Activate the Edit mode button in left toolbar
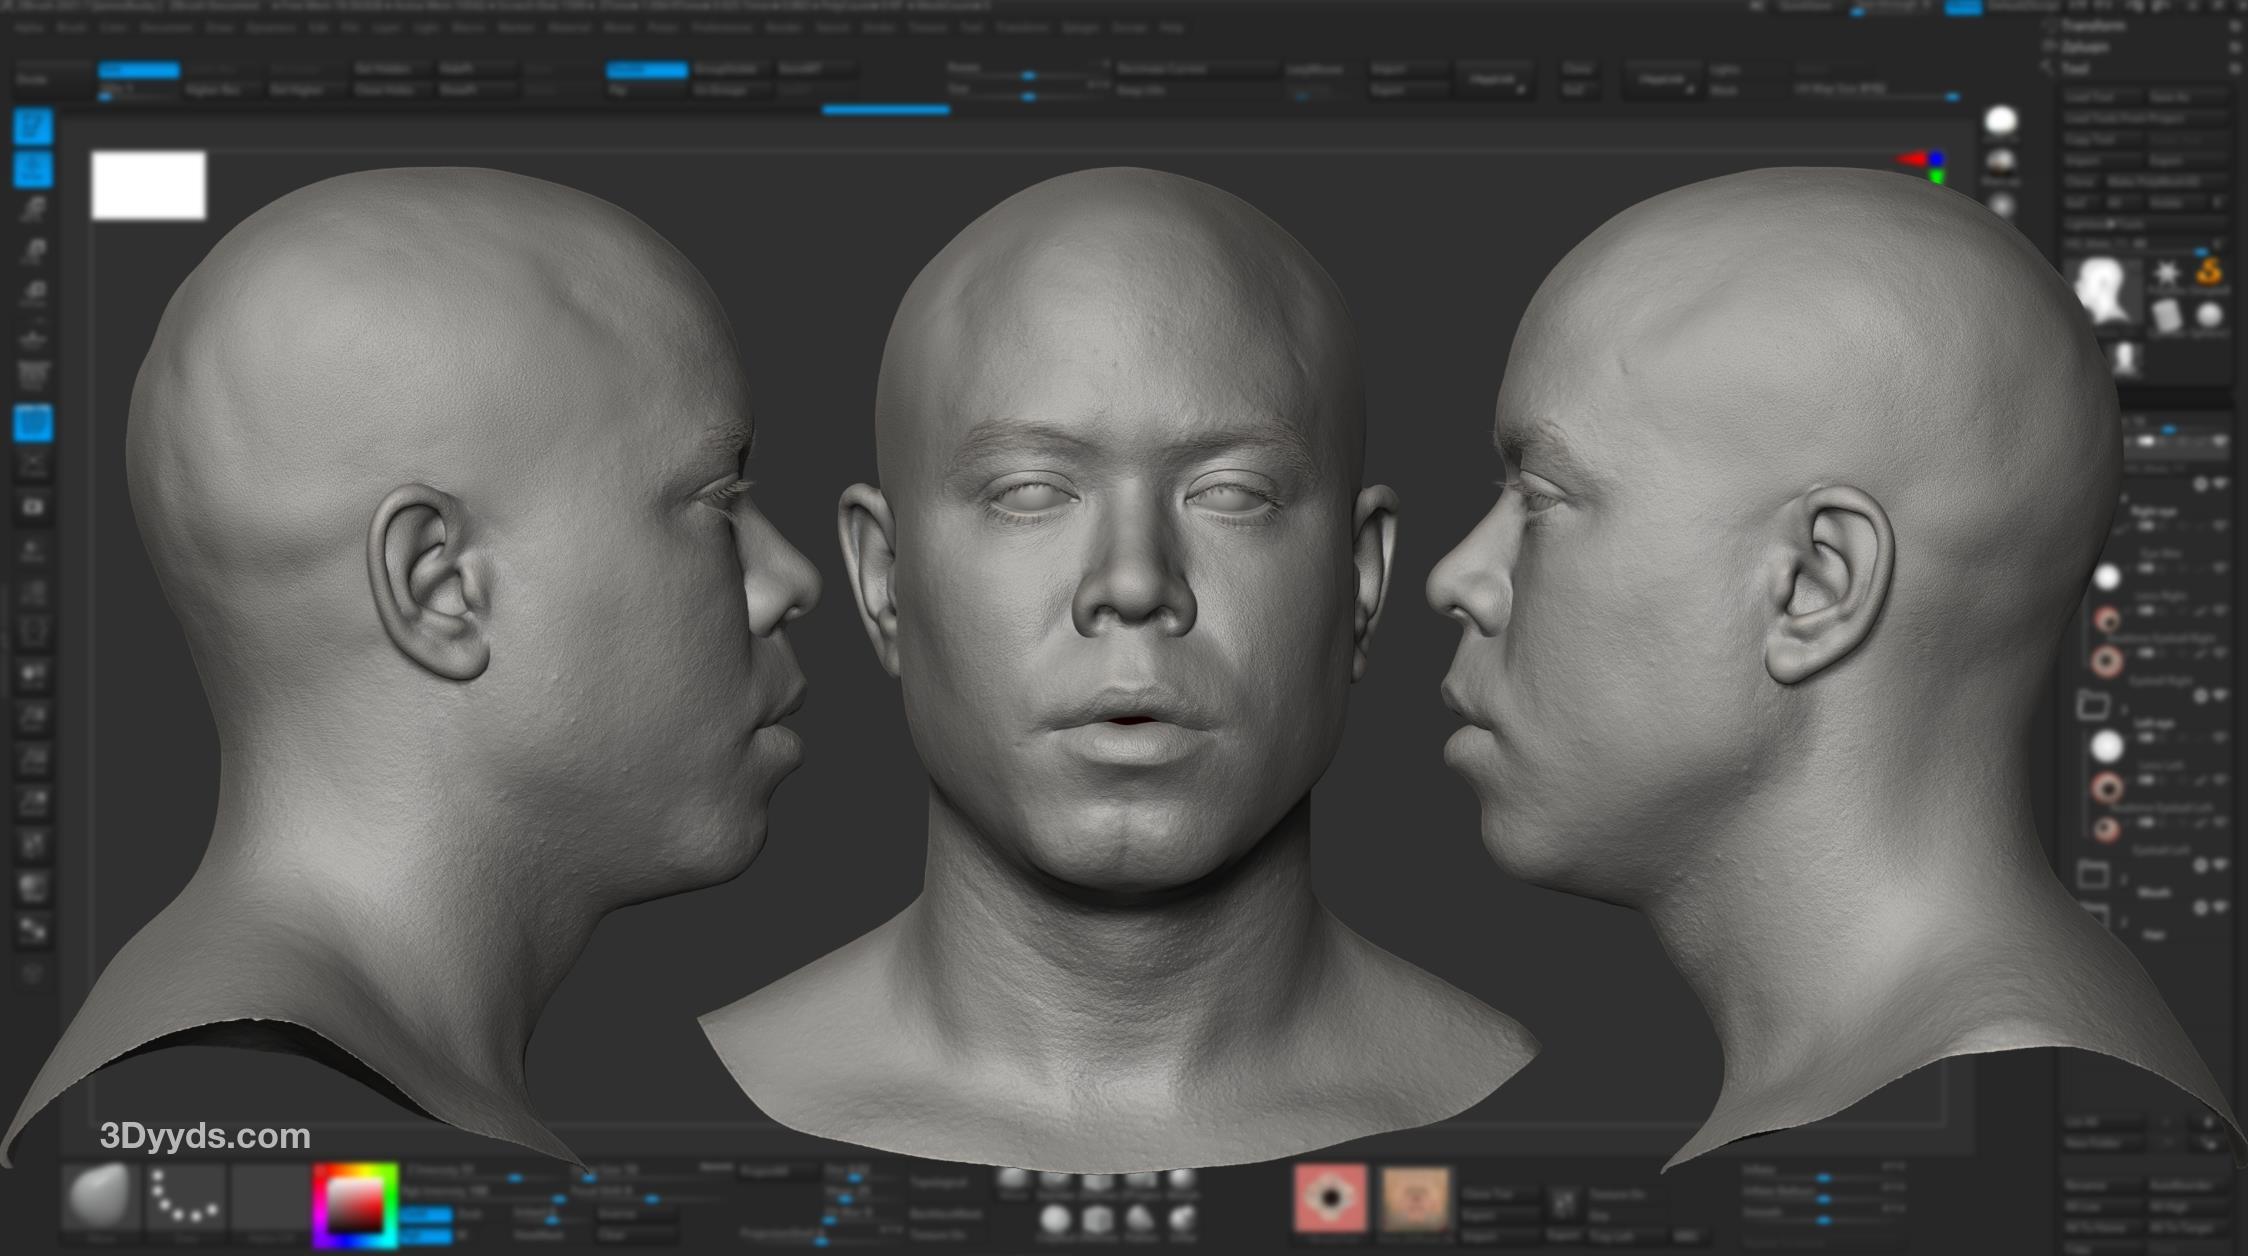 (33, 127)
